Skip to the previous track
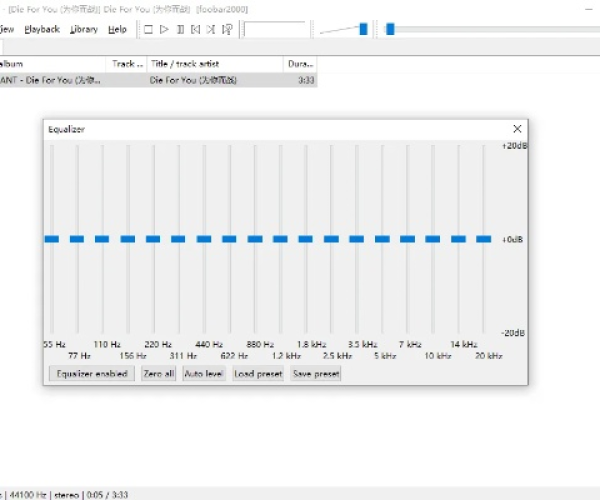Screen dimensions: 600x500 [196, 29]
